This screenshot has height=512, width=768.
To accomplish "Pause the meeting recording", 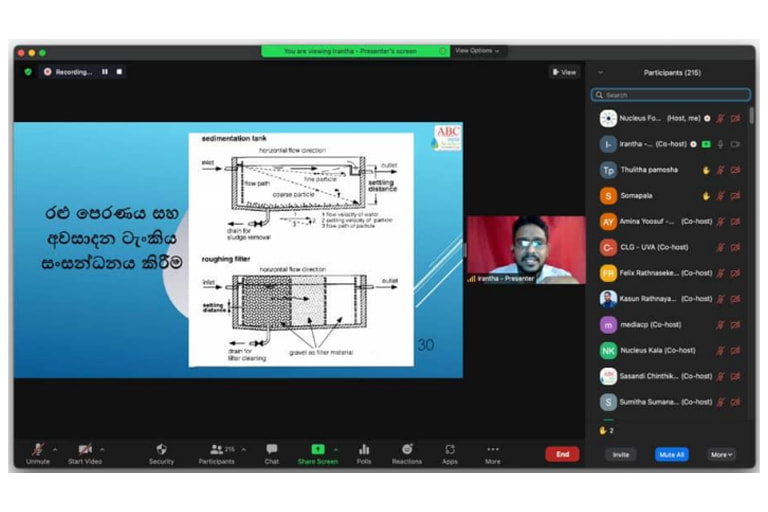I will pyautogui.click(x=104, y=72).
